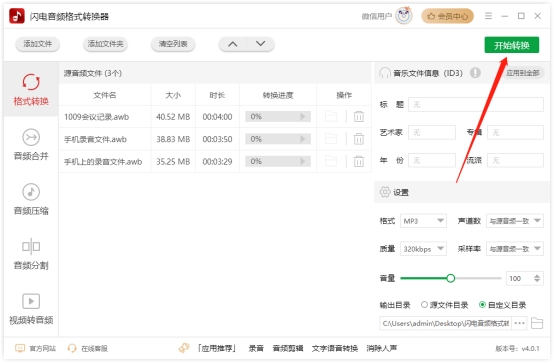Screen dimensions: 554x363
Task: Open the 会员中心 member center
Action: point(447,16)
